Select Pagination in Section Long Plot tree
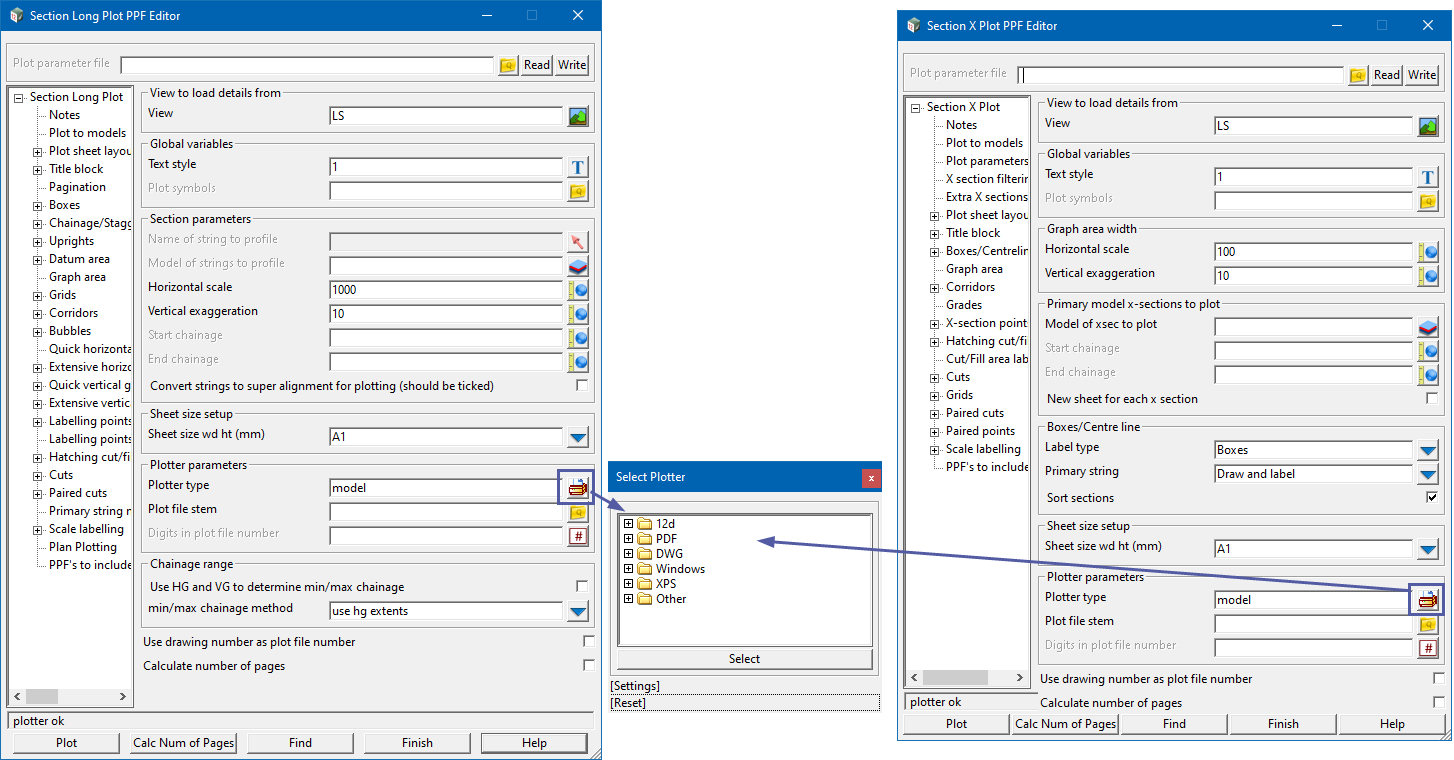This screenshot has width=1454, height=760. 77,187
